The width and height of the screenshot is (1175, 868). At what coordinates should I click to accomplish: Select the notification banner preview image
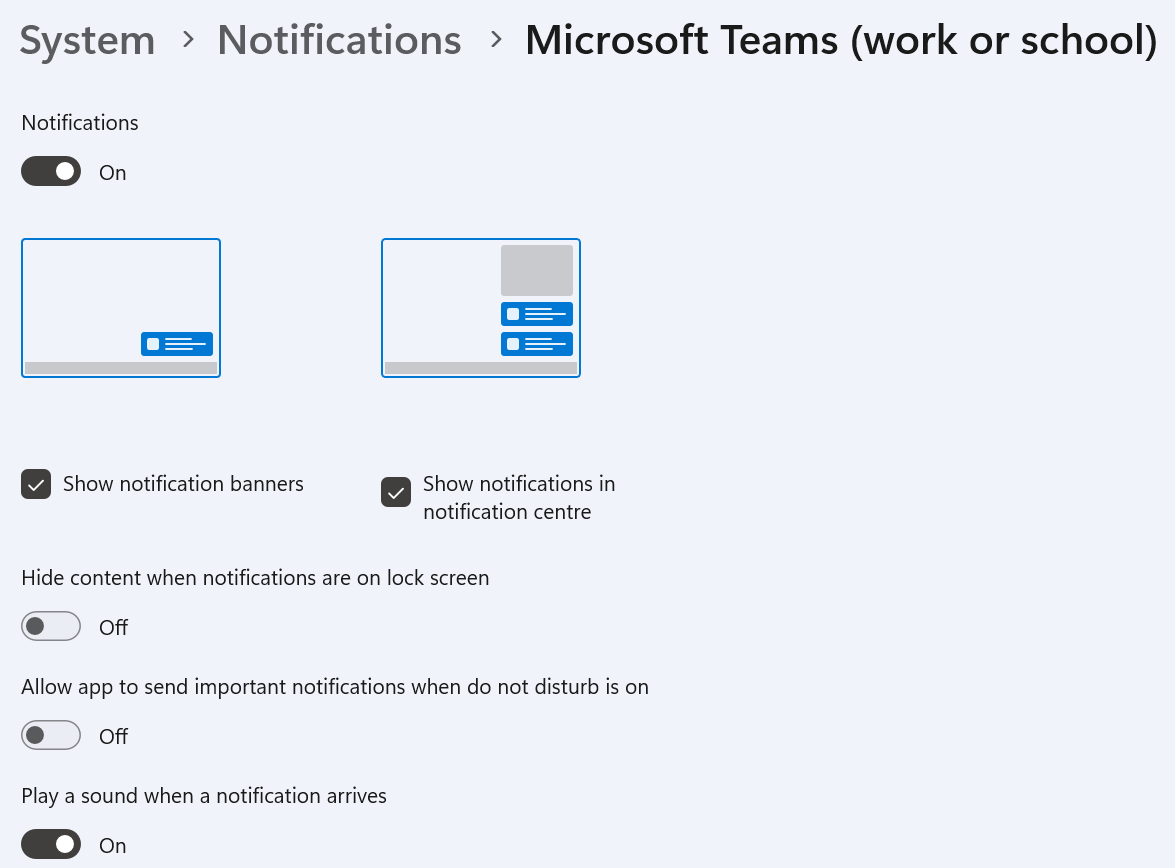[x=121, y=308]
